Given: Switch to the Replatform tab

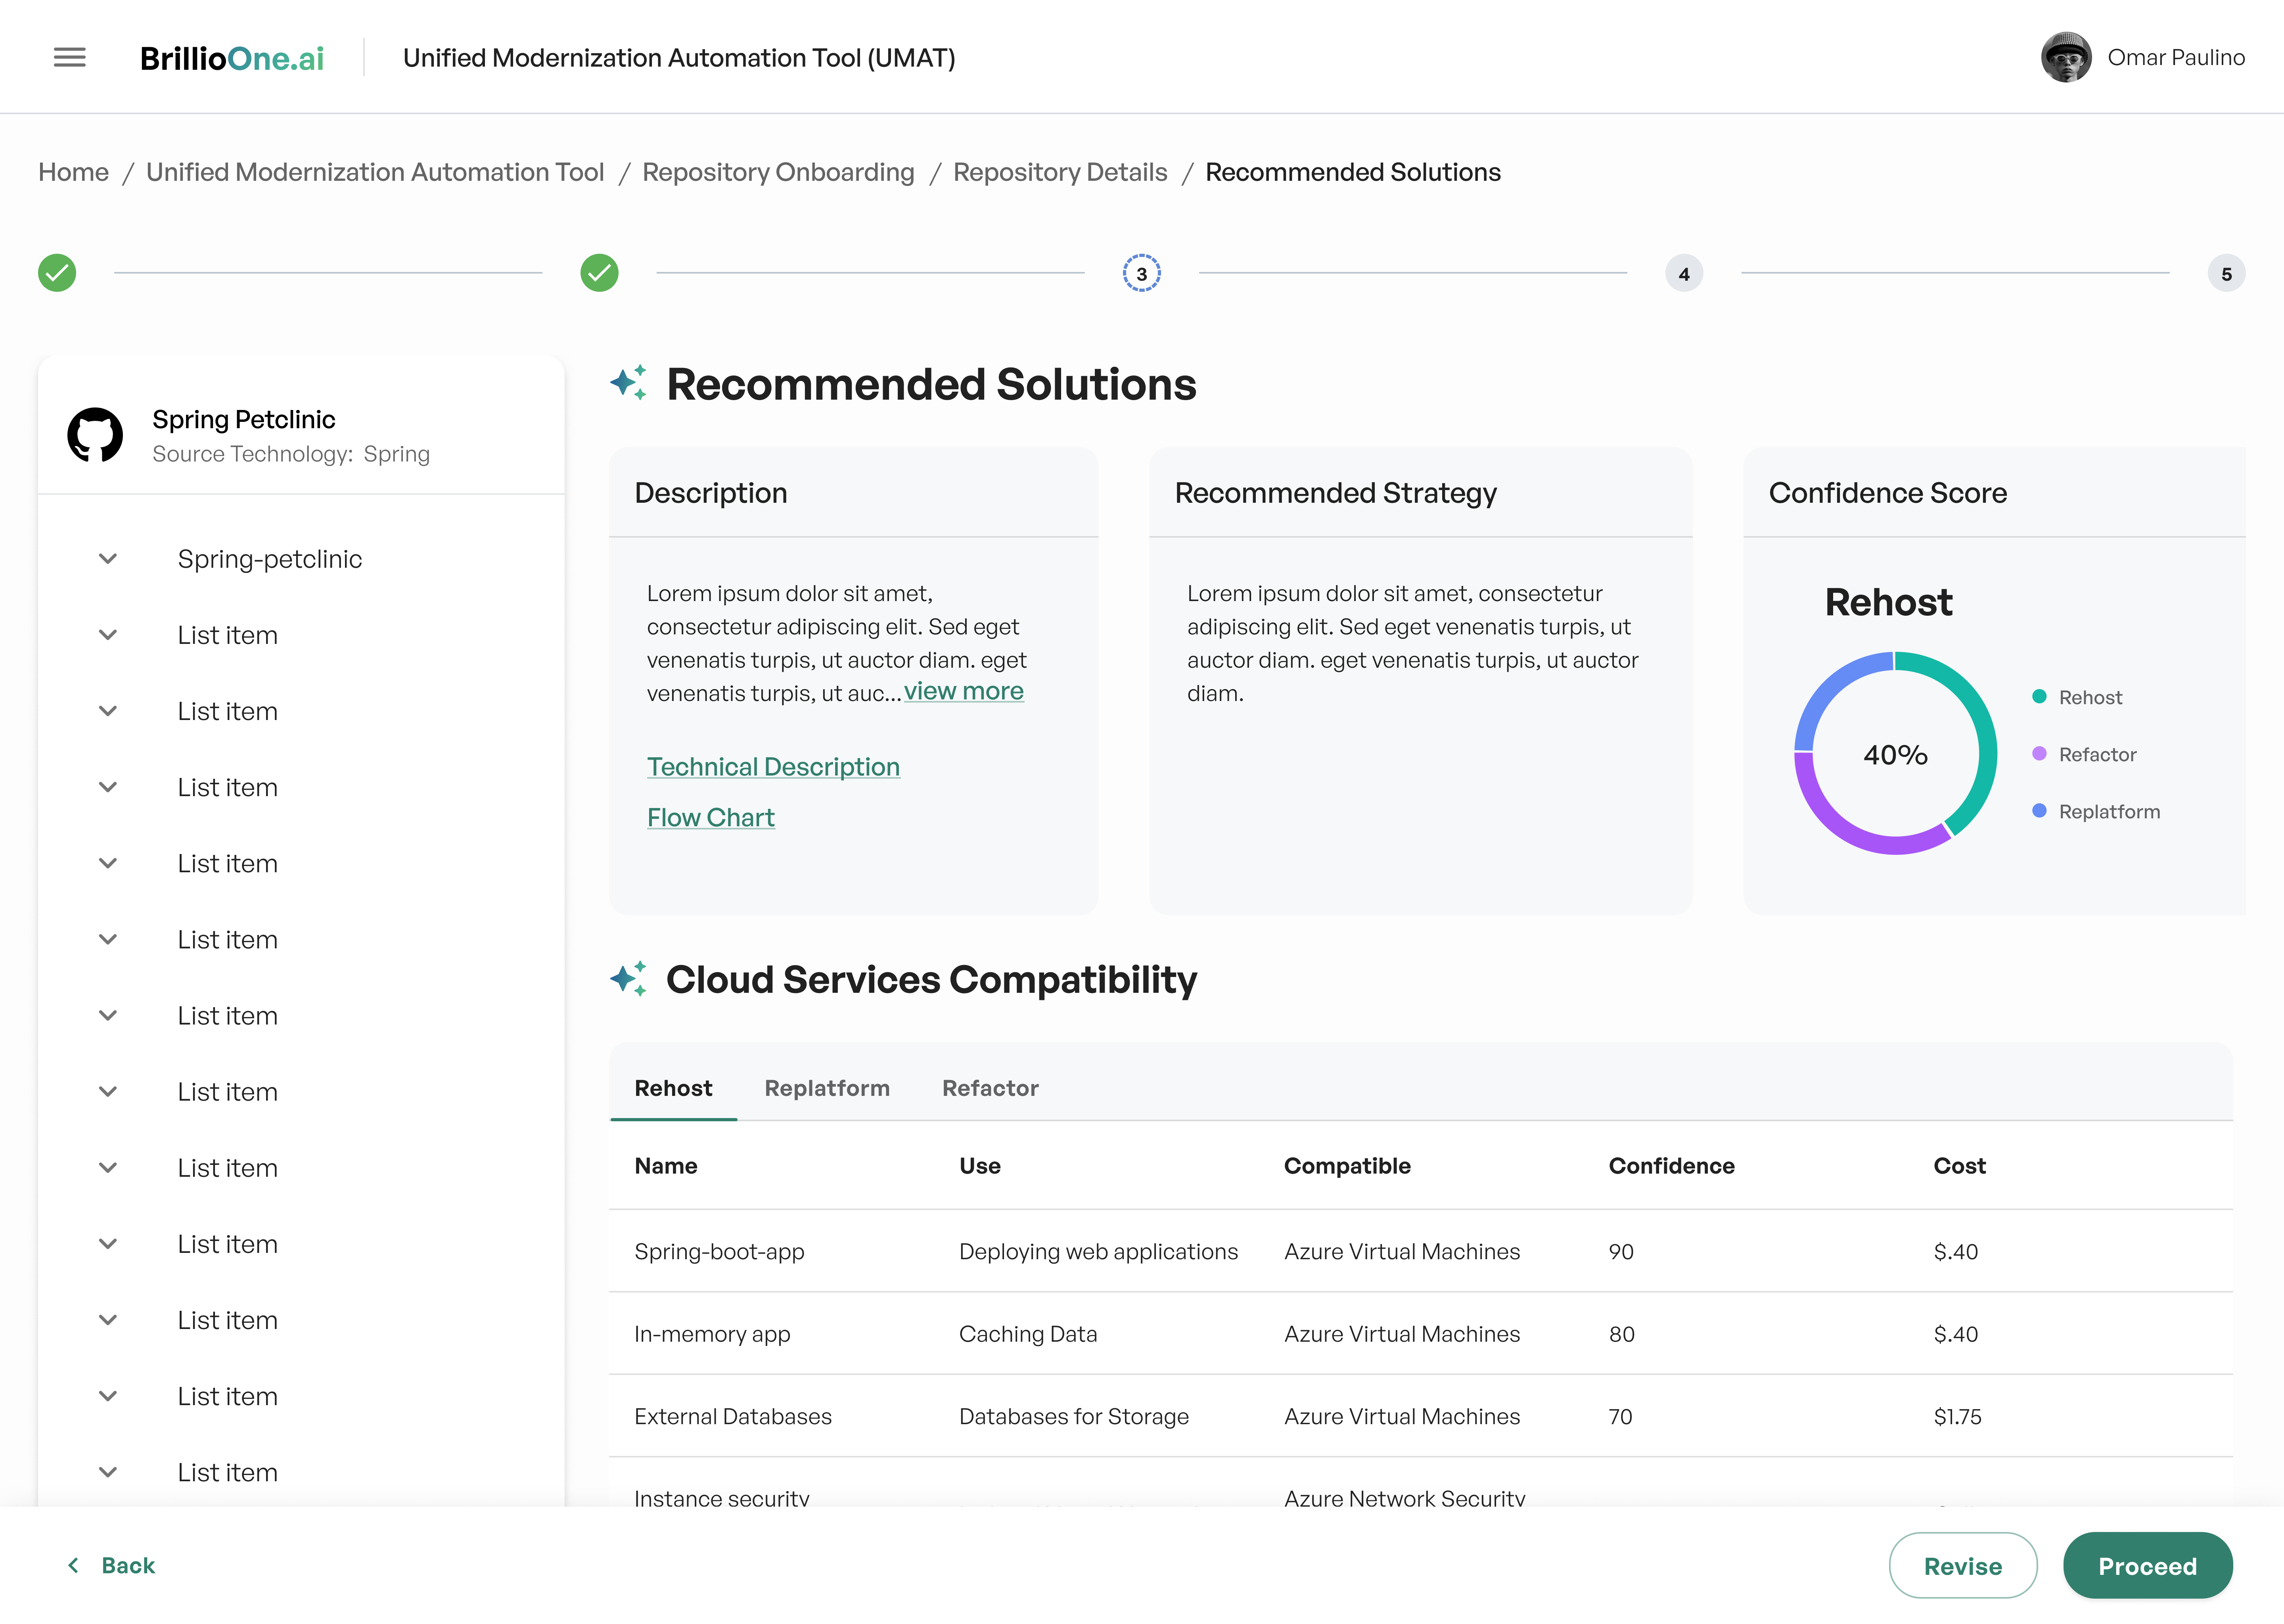Looking at the screenshot, I should coord(827,1088).
